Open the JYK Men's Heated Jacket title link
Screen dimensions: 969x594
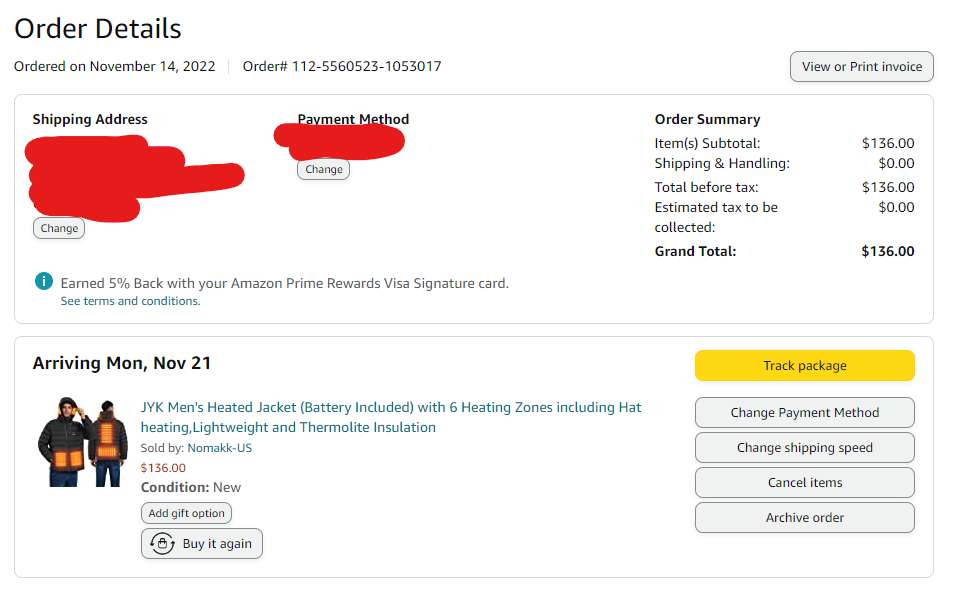point(391,417)
